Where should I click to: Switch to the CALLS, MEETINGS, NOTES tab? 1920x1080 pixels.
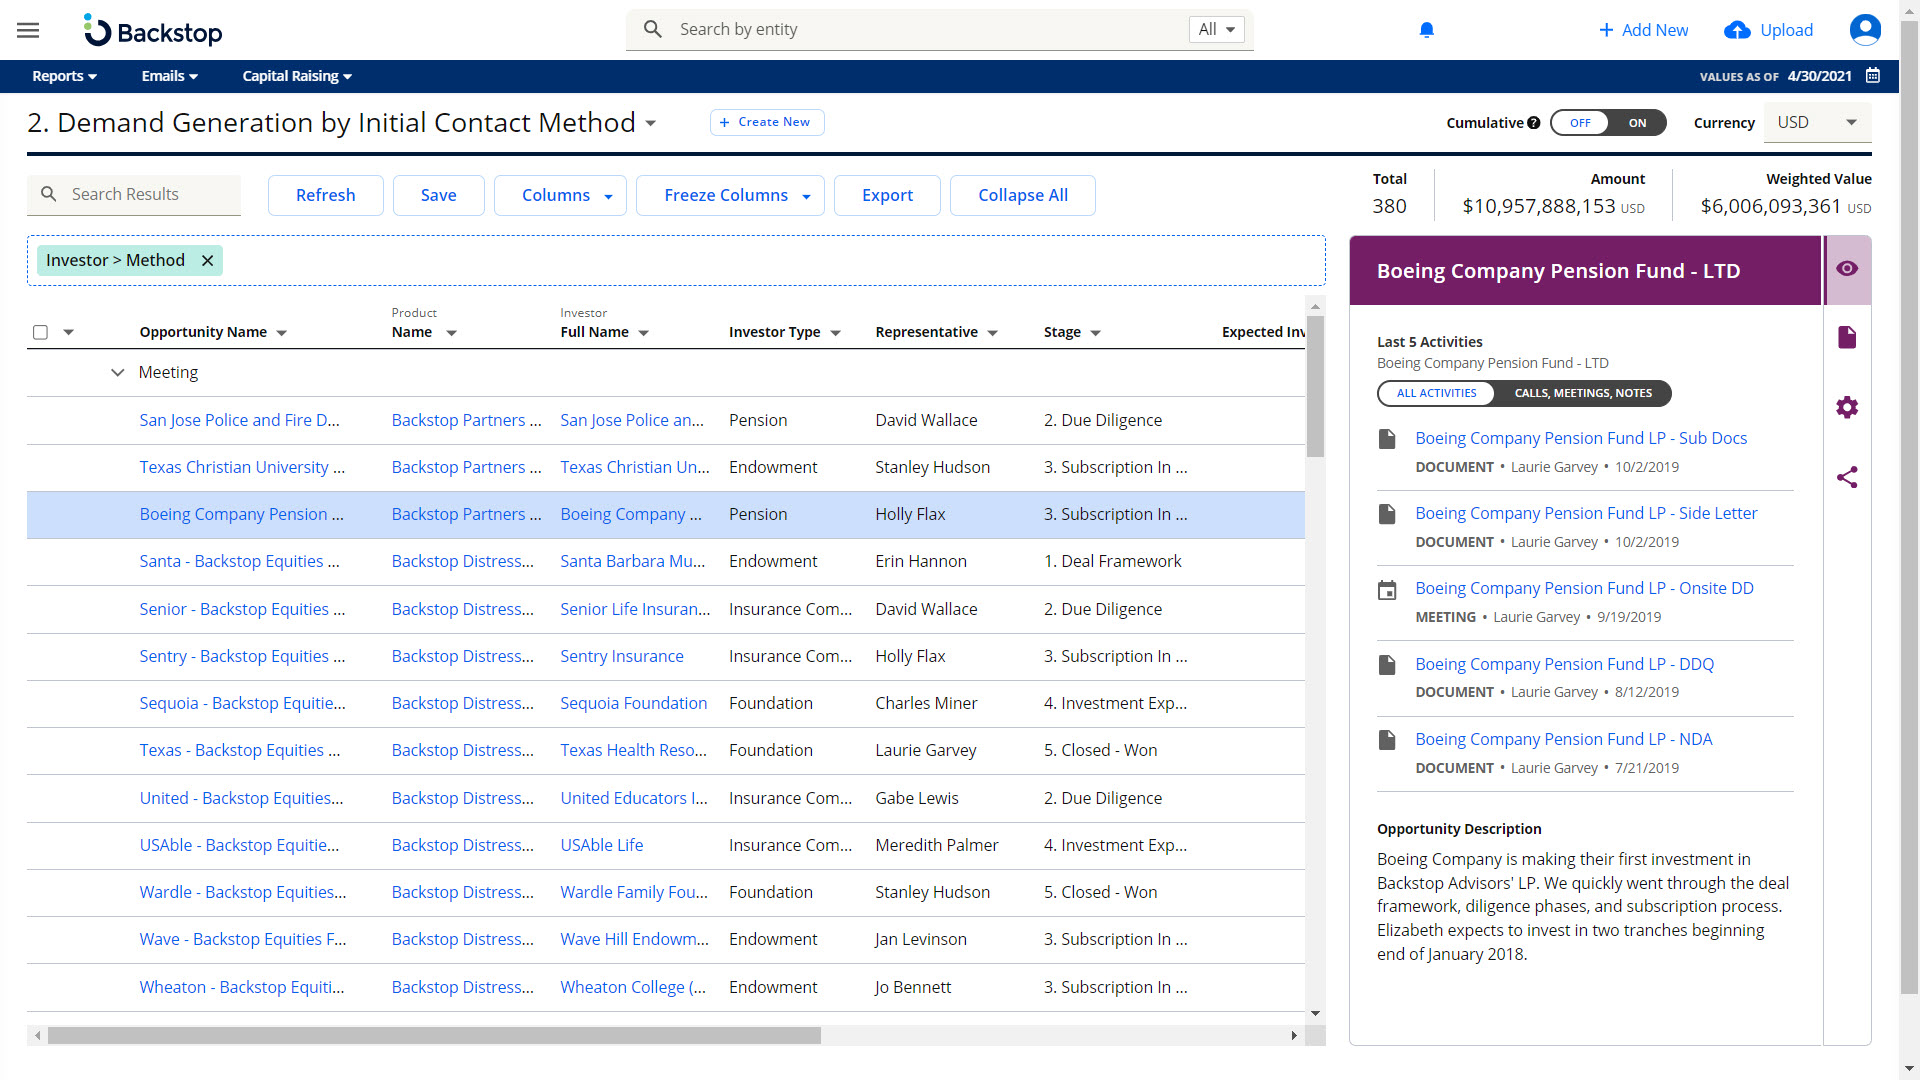pyautogui.click(x=1583, y=393)
